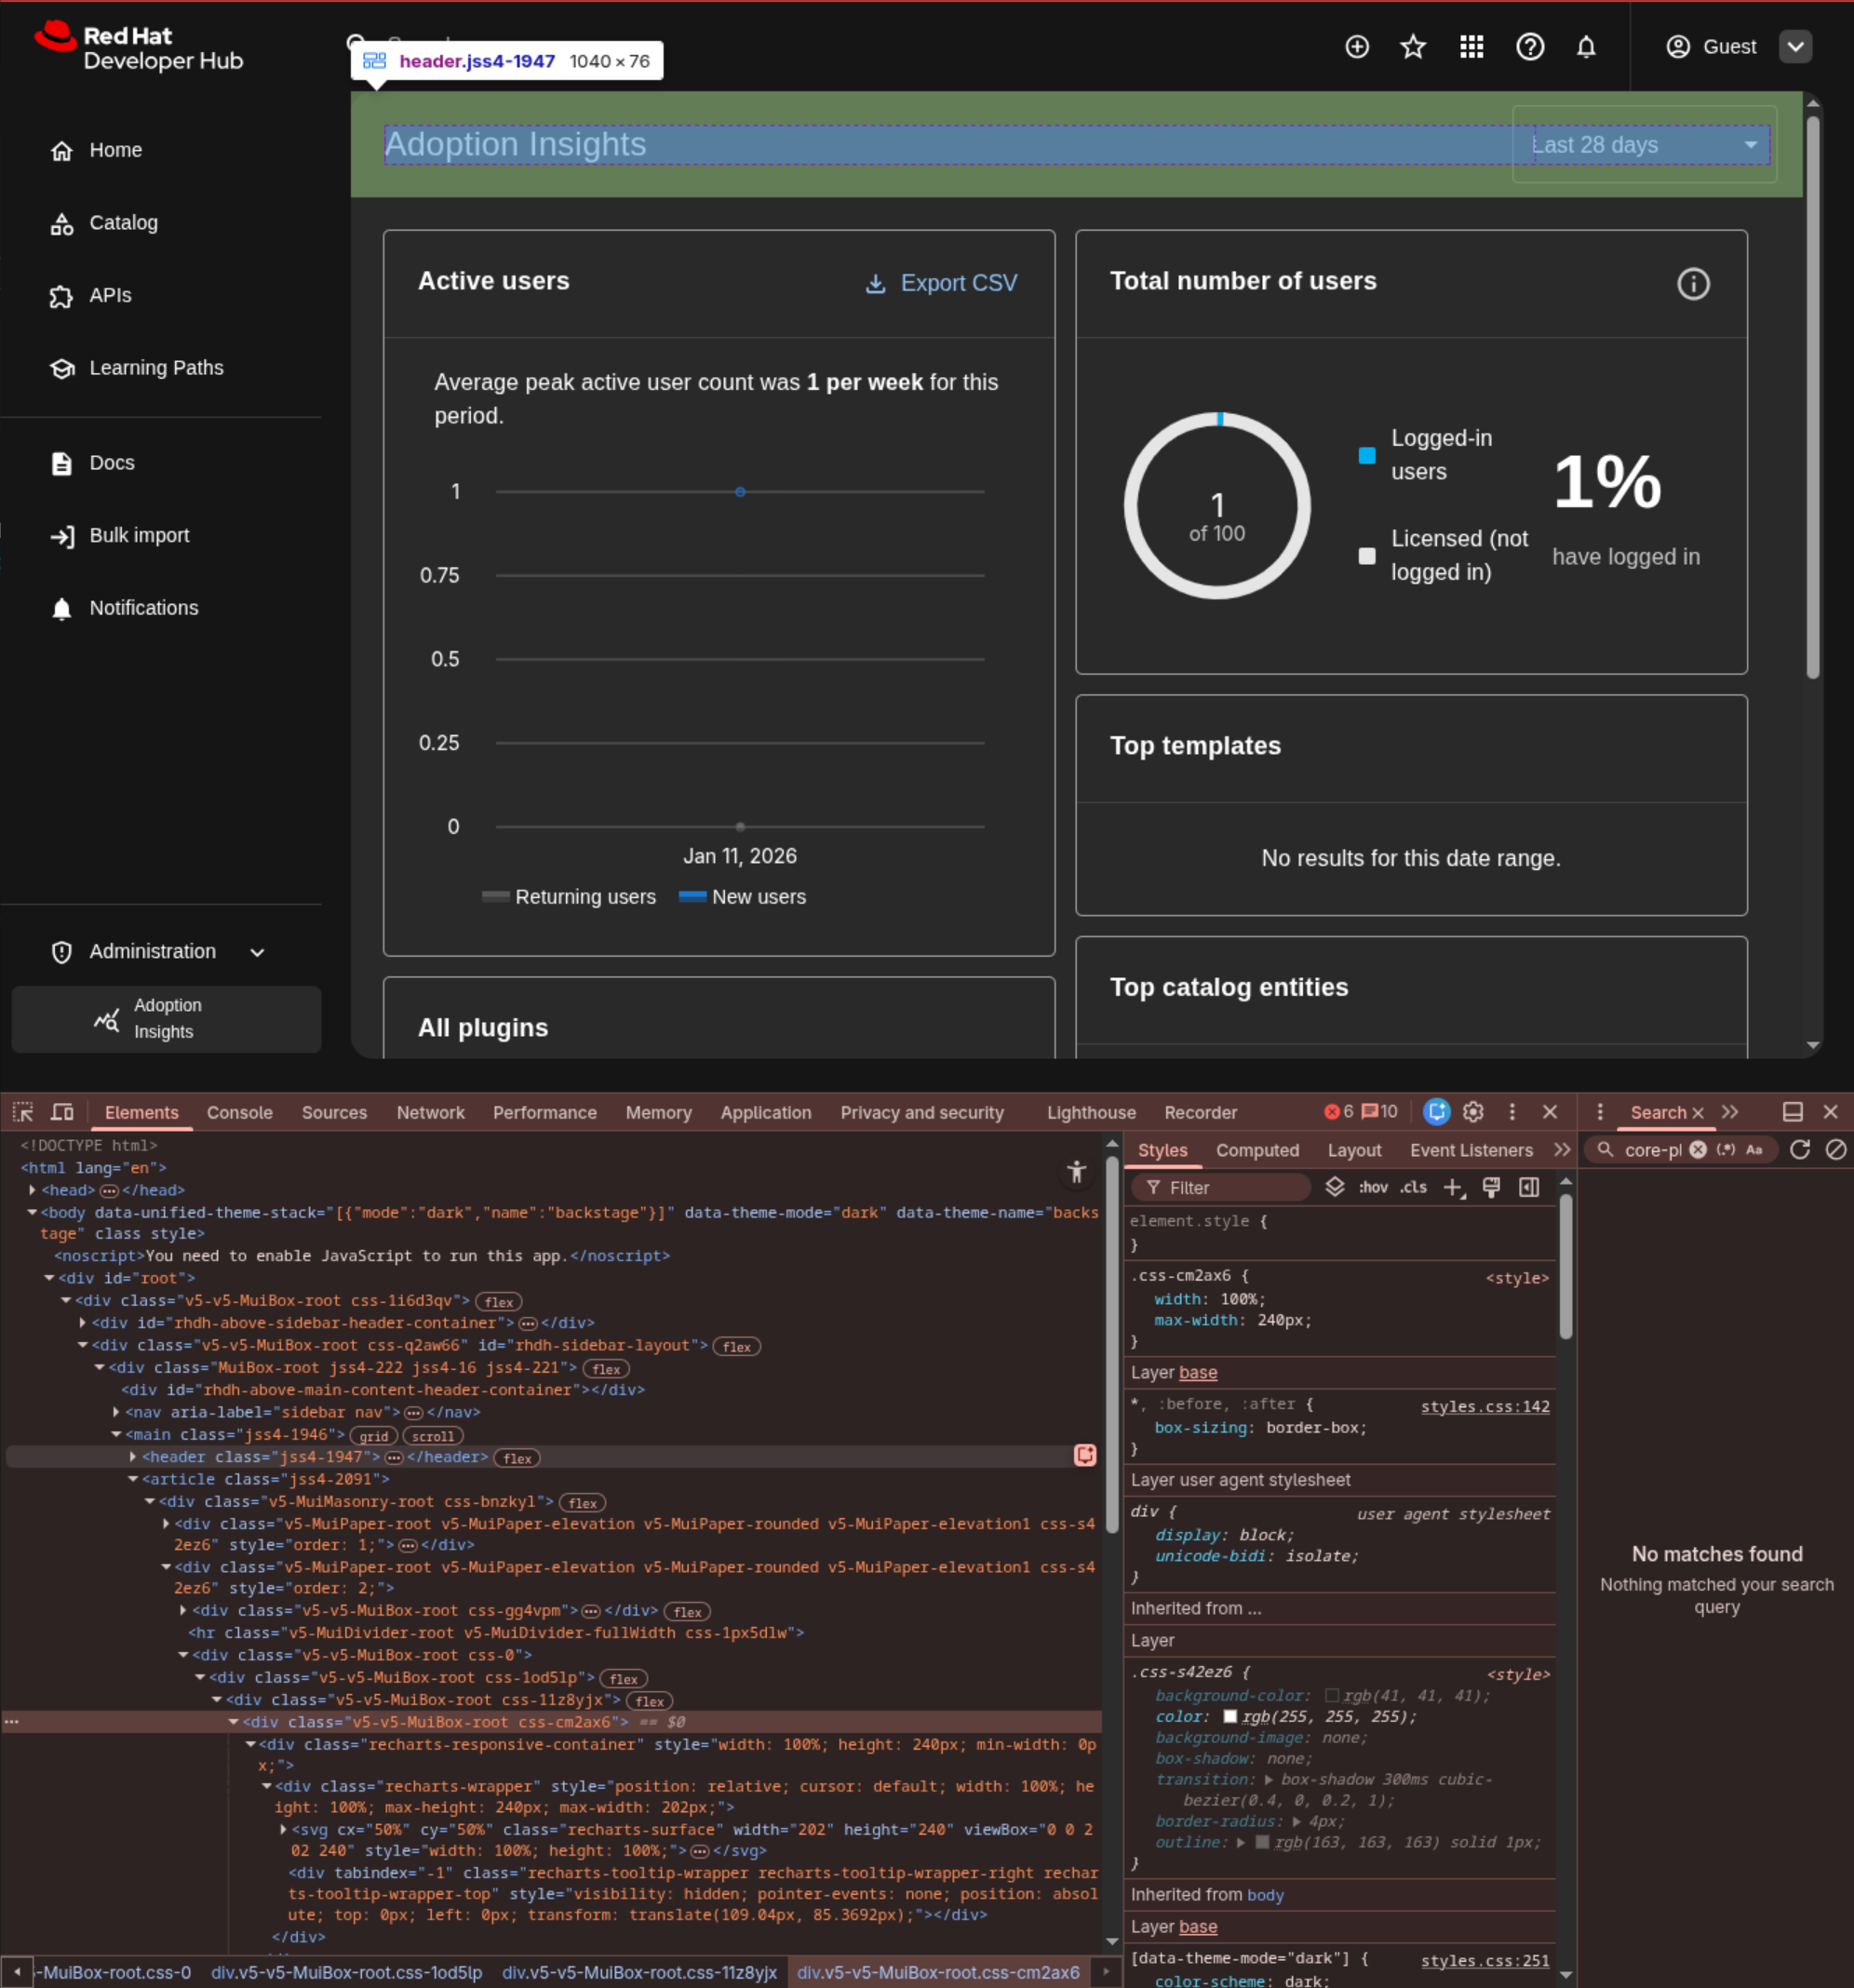
Task: Toggle the .cls class editor
Action: [x=1413, y=1187]
